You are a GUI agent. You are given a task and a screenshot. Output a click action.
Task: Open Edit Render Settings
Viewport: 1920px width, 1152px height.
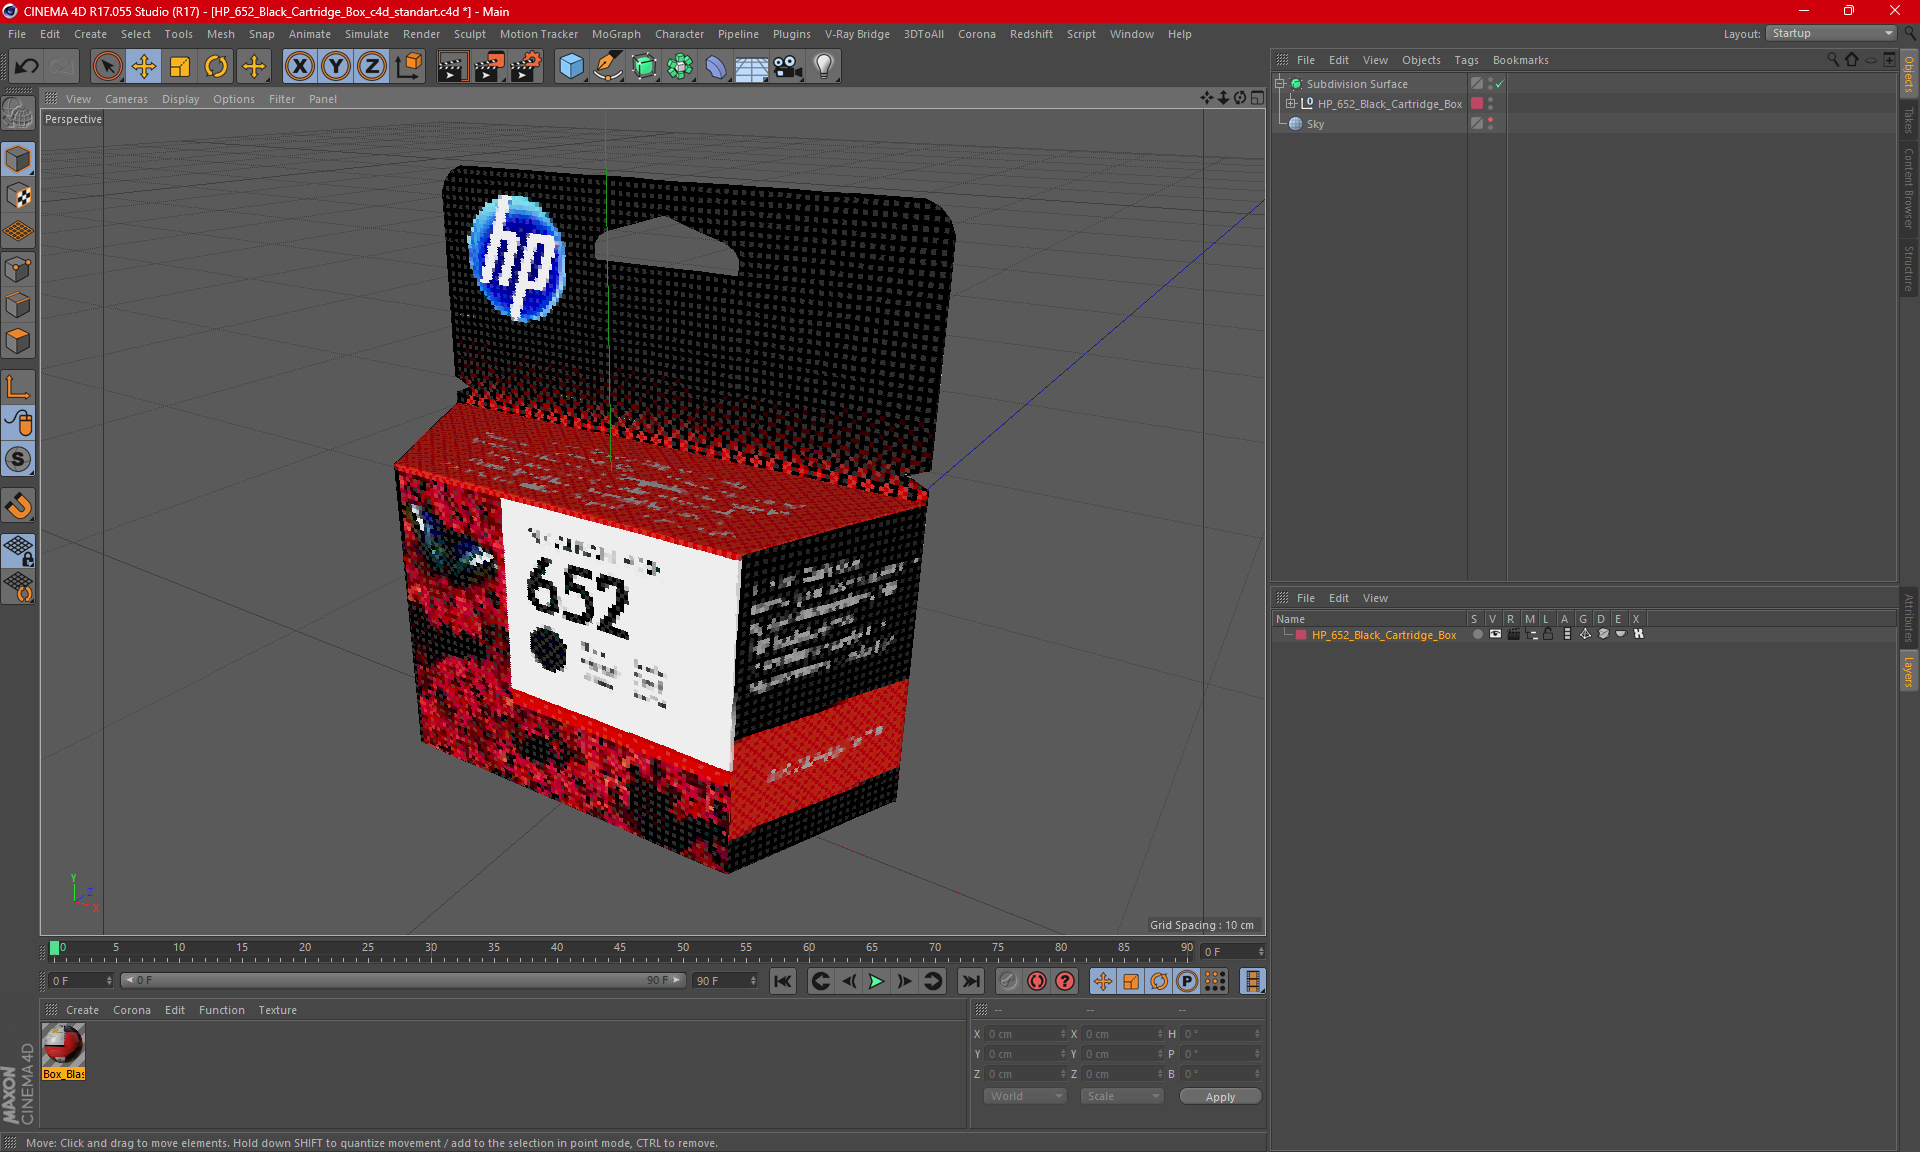pos(526,66)
